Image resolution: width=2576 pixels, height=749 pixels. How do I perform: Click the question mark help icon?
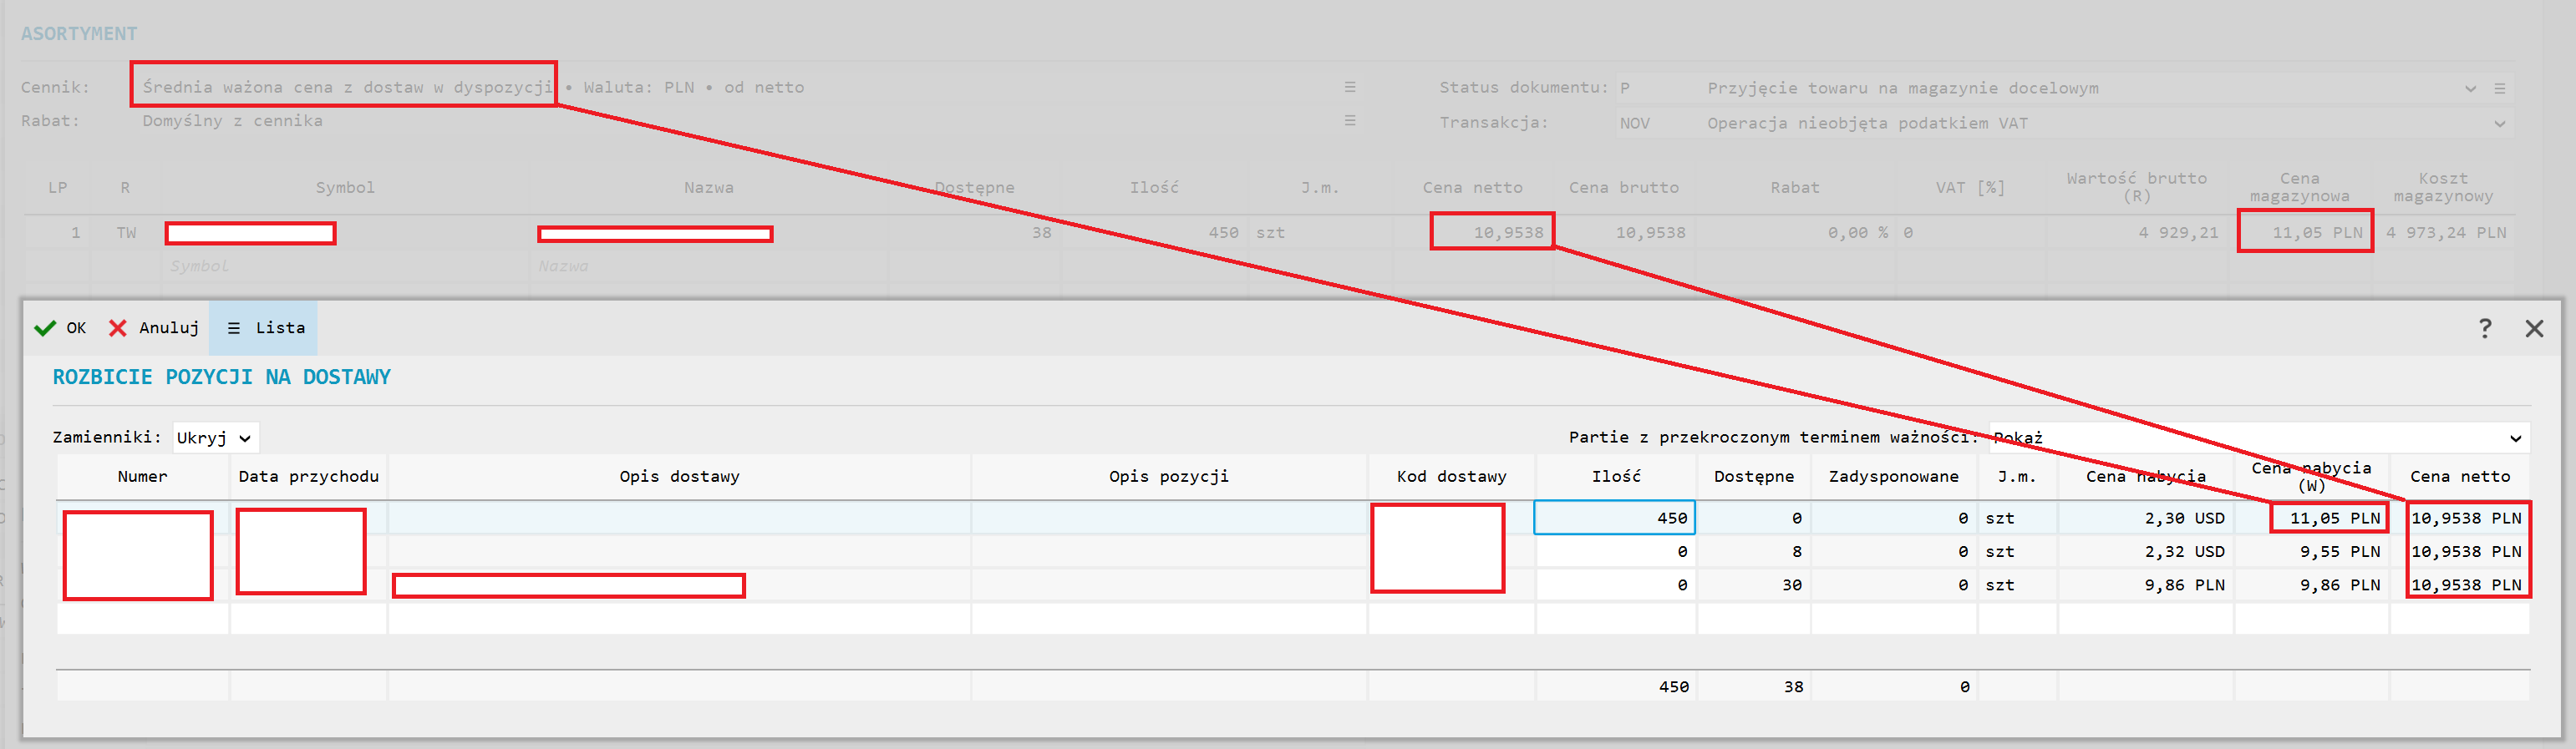coord(2484,328)
